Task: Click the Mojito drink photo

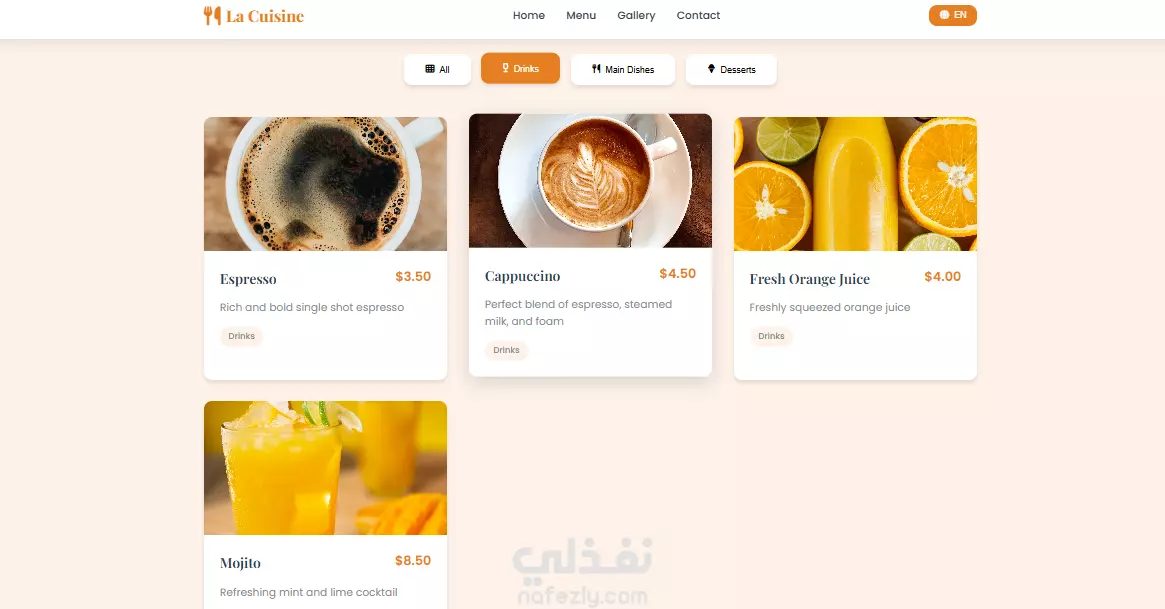Action: pyautogui.click(x=325, y=468)
